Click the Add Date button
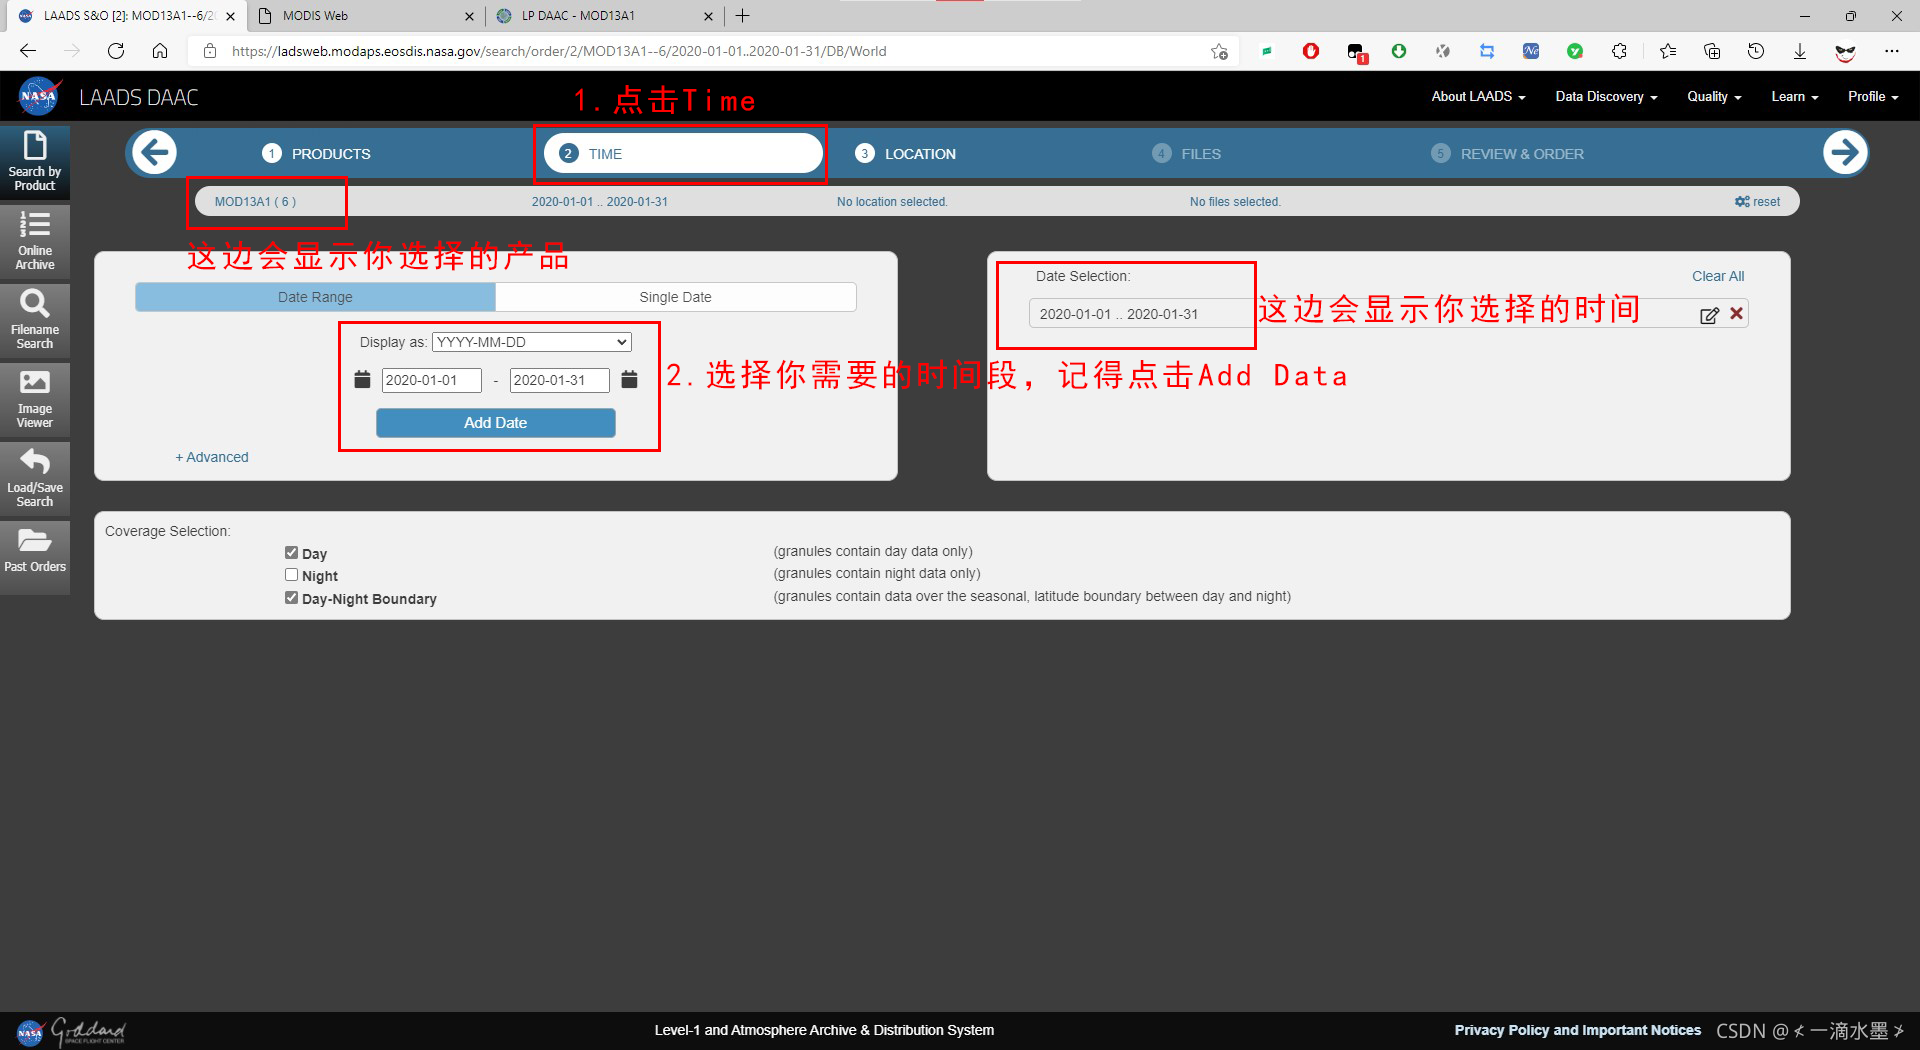 495,423
